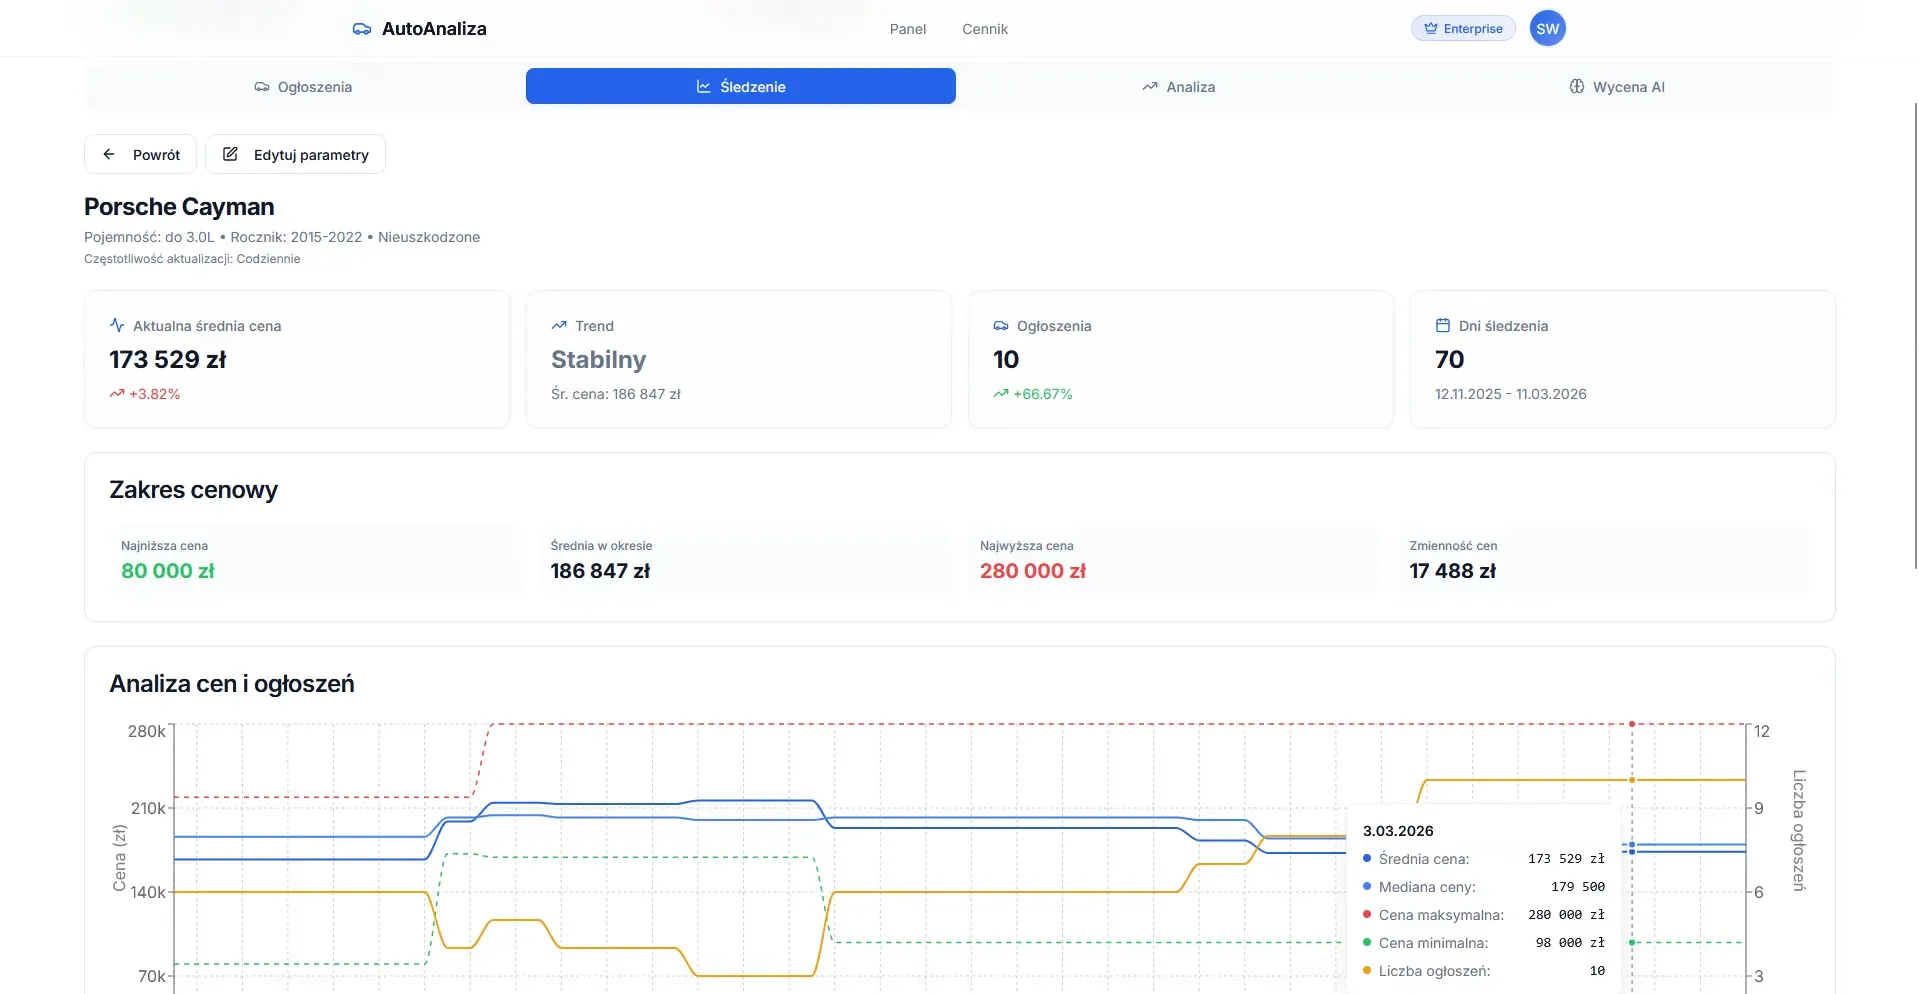This screenshot has height=994, width=1919.
Task: Open the SW user avatar menu
Action: 1547,29
